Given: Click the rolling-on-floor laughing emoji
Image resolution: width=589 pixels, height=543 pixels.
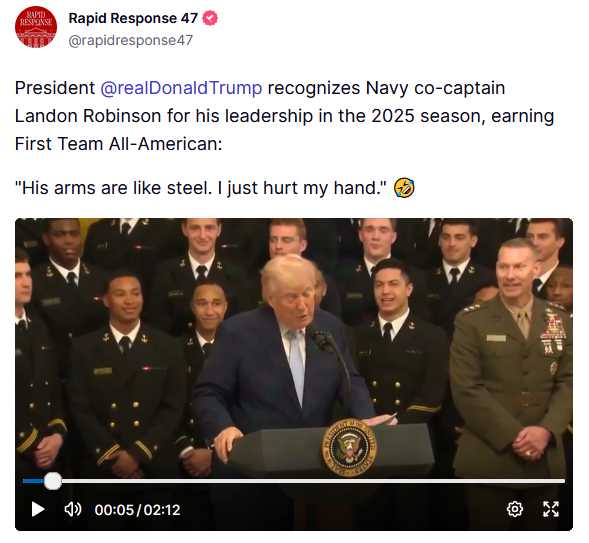Looking at the screenshot, I should click(x=404, y=188).
